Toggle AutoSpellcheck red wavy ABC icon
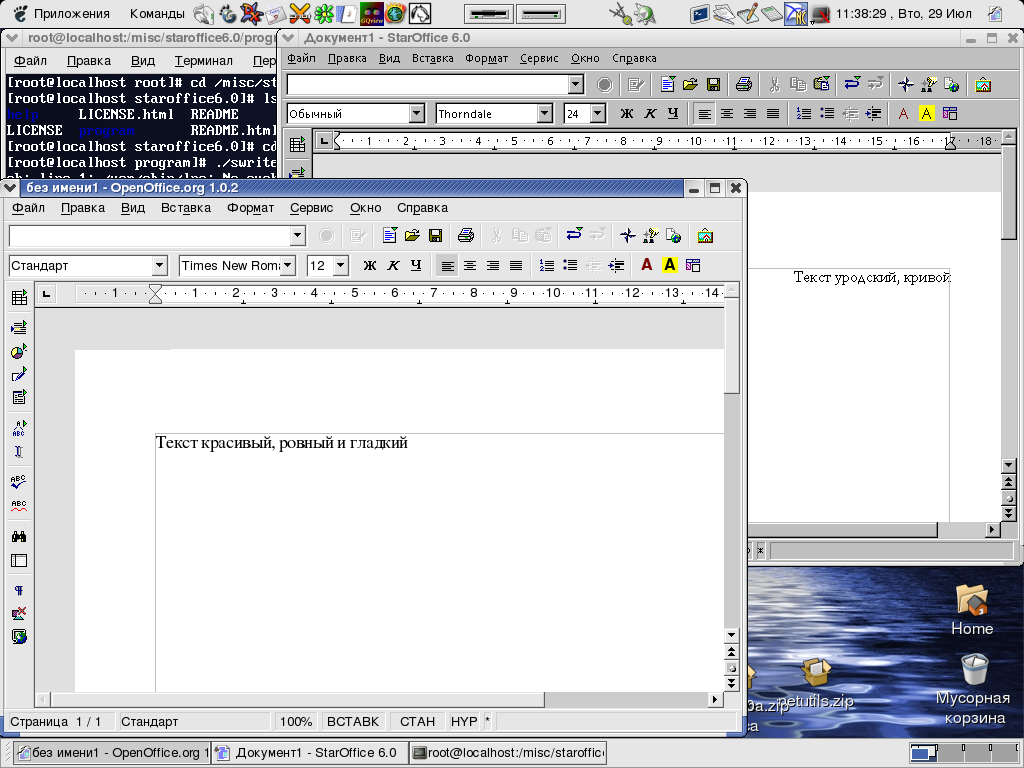Image resolution: width=1024 pixels, height=768 pixels. point(19,505)
